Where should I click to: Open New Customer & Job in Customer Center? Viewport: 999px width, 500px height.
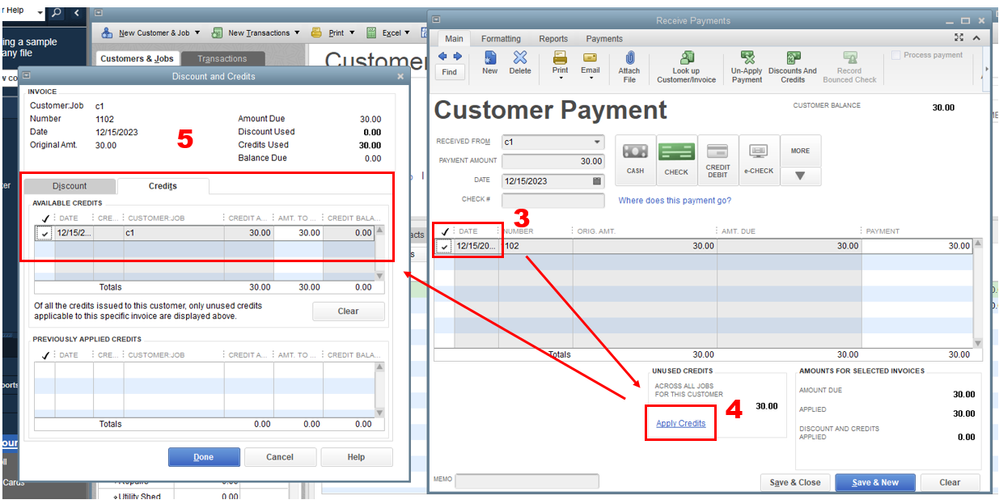152,32
